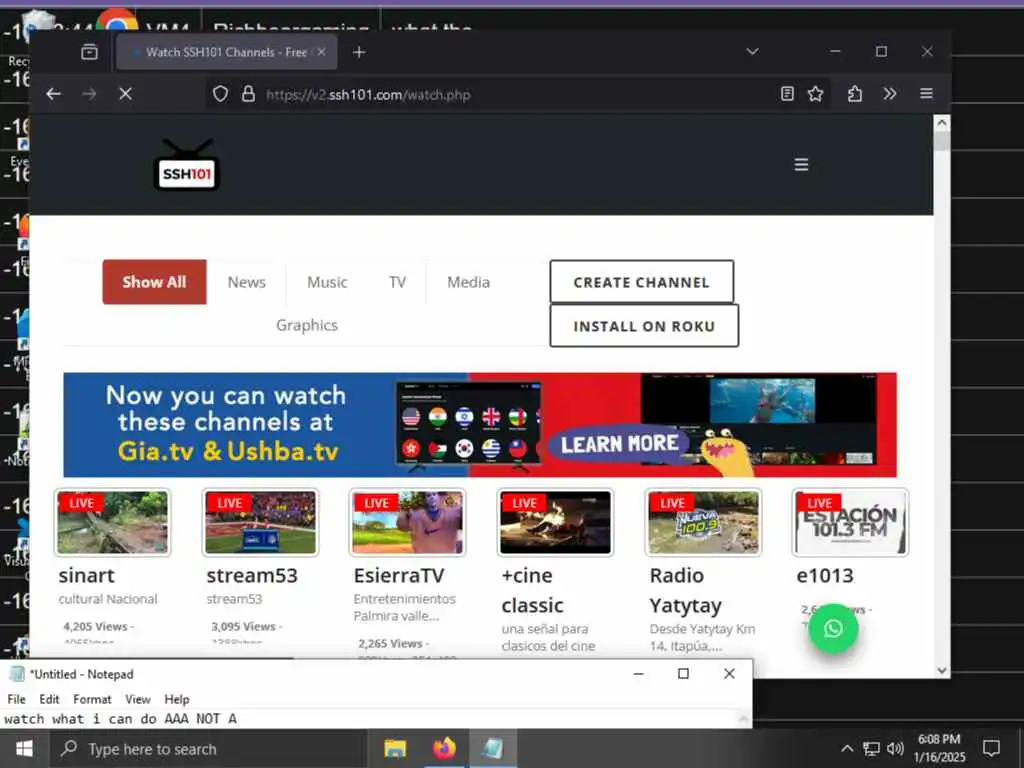Open sinart channel thumbnail

pyautogui.click(x=113, y=522)
